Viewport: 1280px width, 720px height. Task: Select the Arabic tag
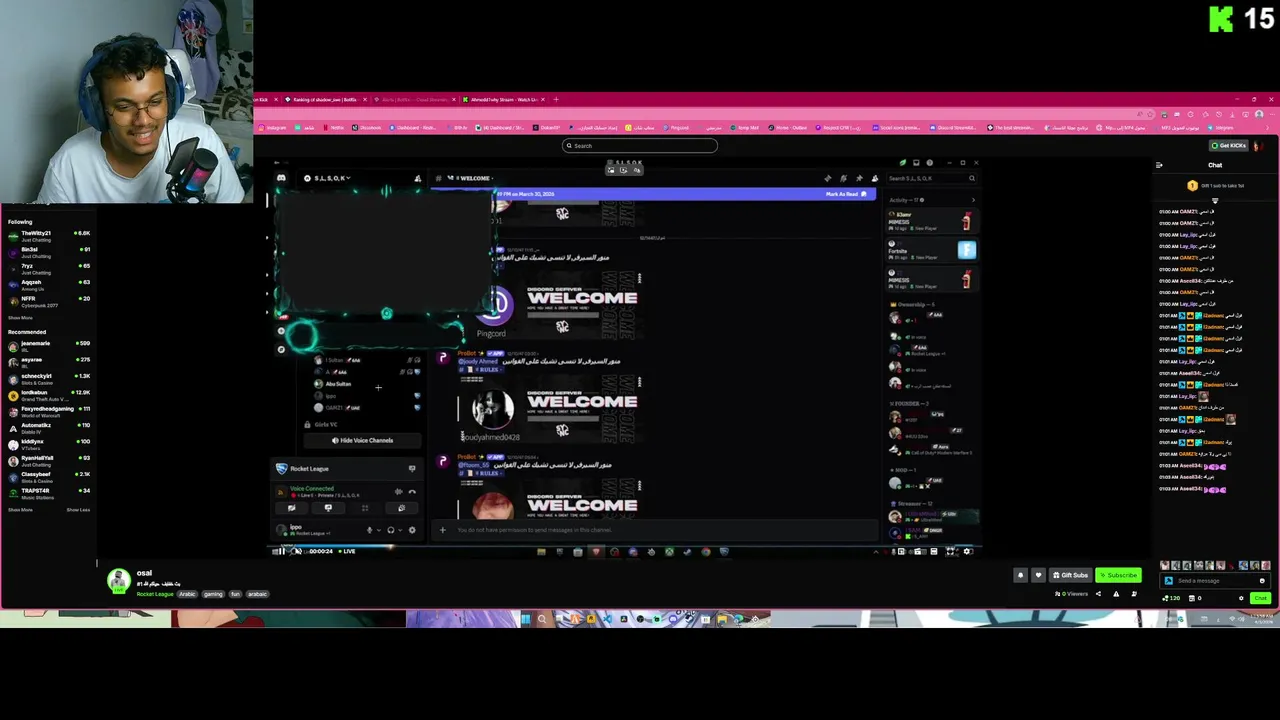(x=187, y=594)
